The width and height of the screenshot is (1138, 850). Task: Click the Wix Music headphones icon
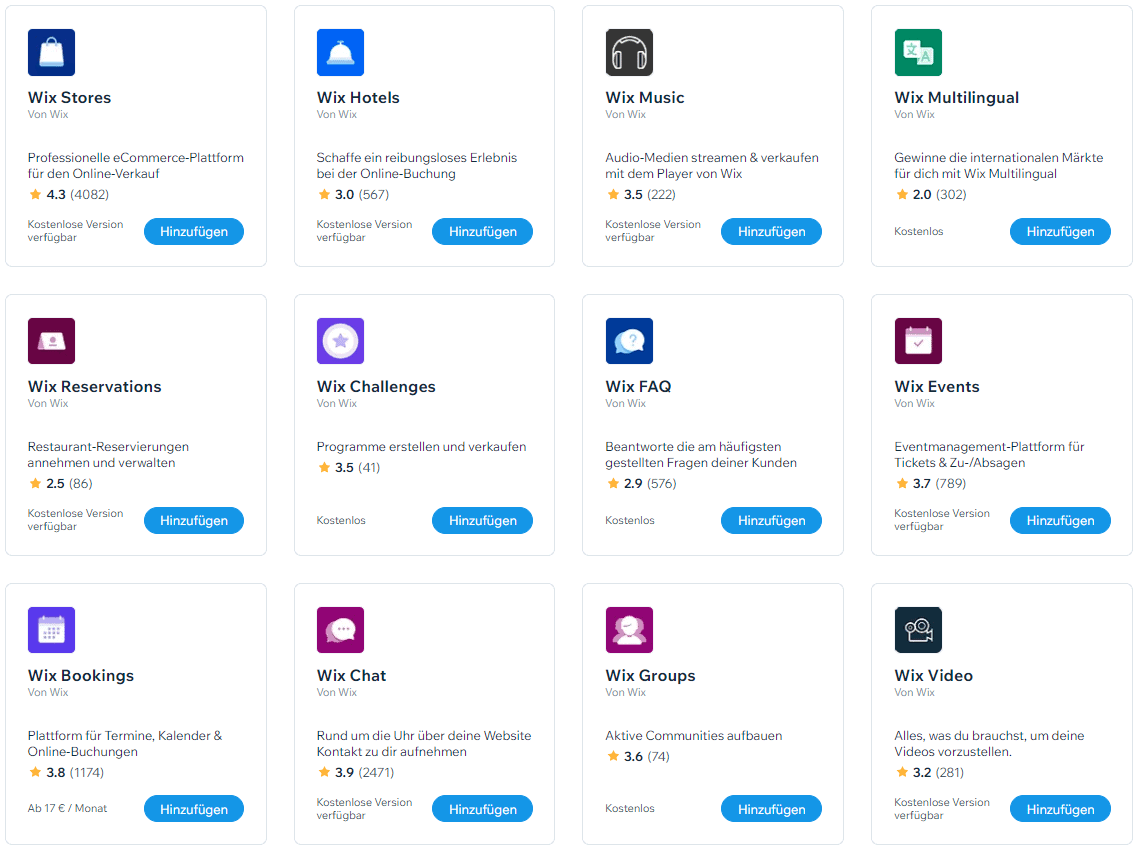[629, 52]
